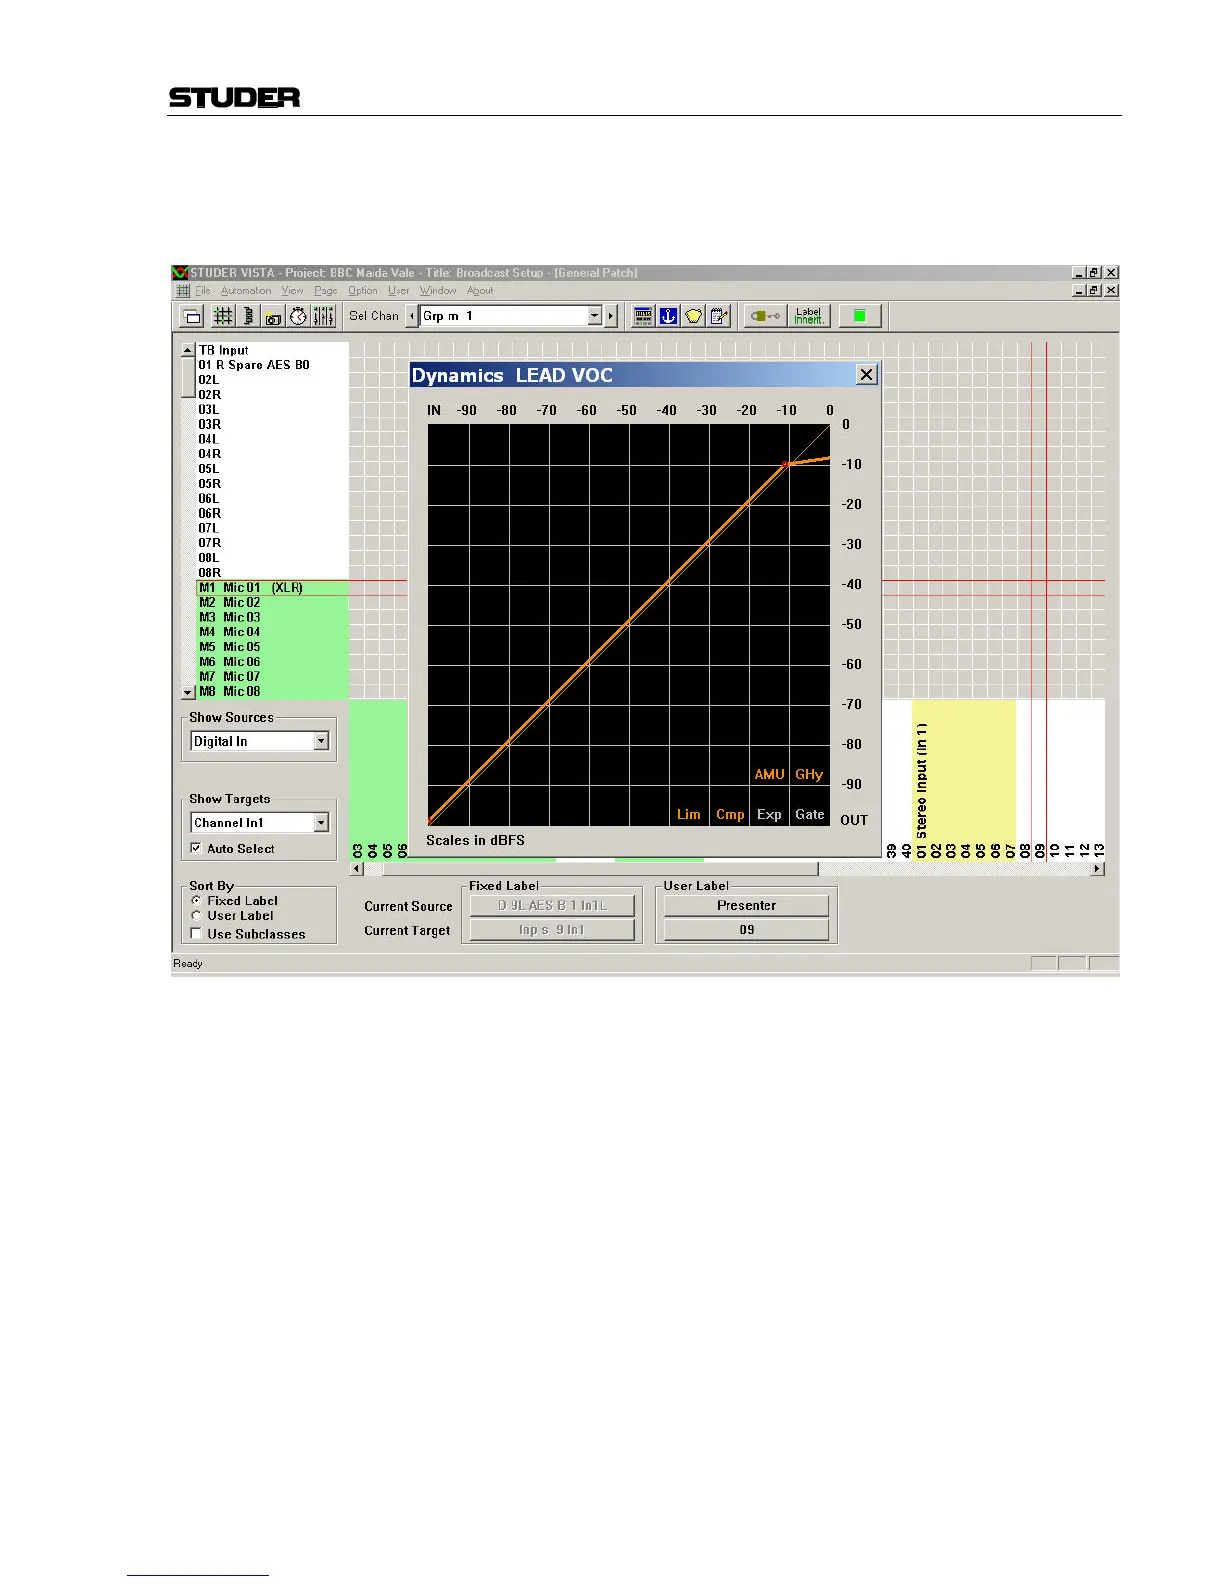The width and height of the screenshot is (1224, 1584).
Task: Enable the Use Subclasses checkbox
Action: [197, 934]
